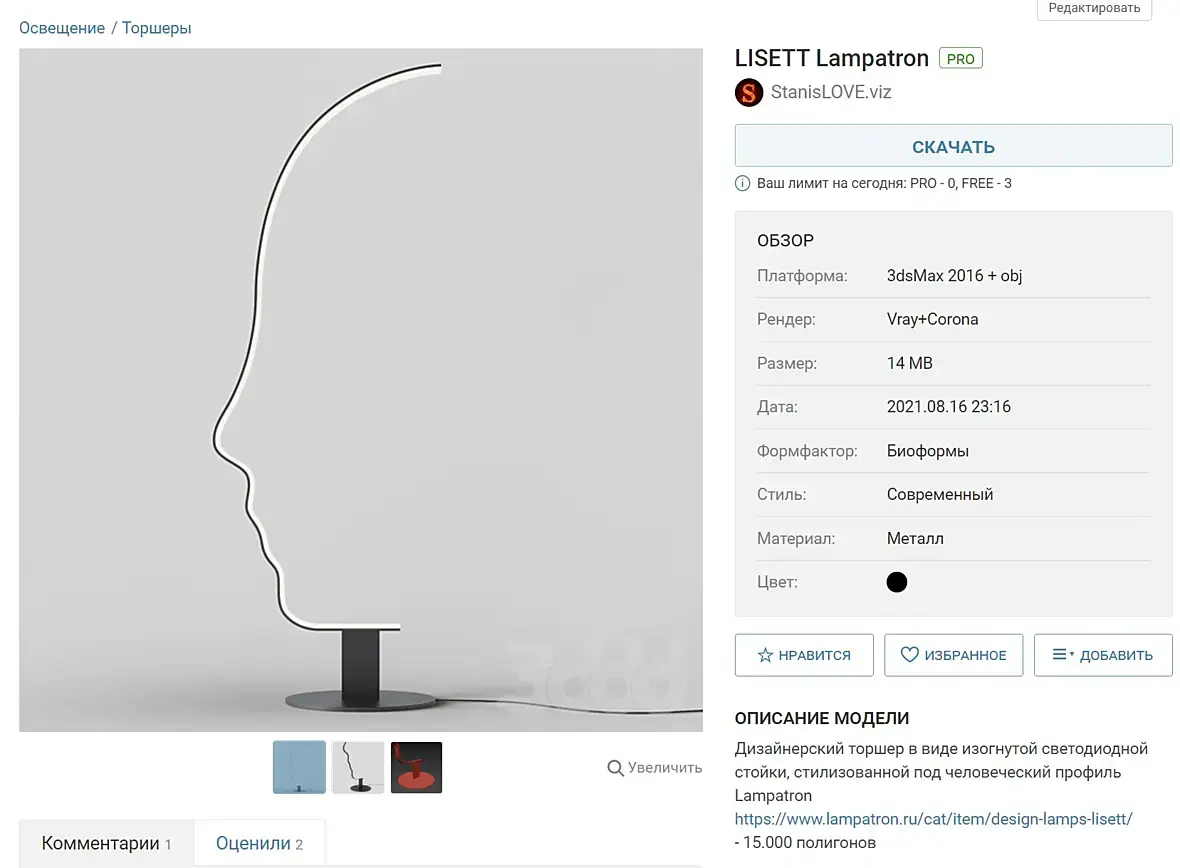Click the magnifier Увеличить icon

click(x=615, y=768)
